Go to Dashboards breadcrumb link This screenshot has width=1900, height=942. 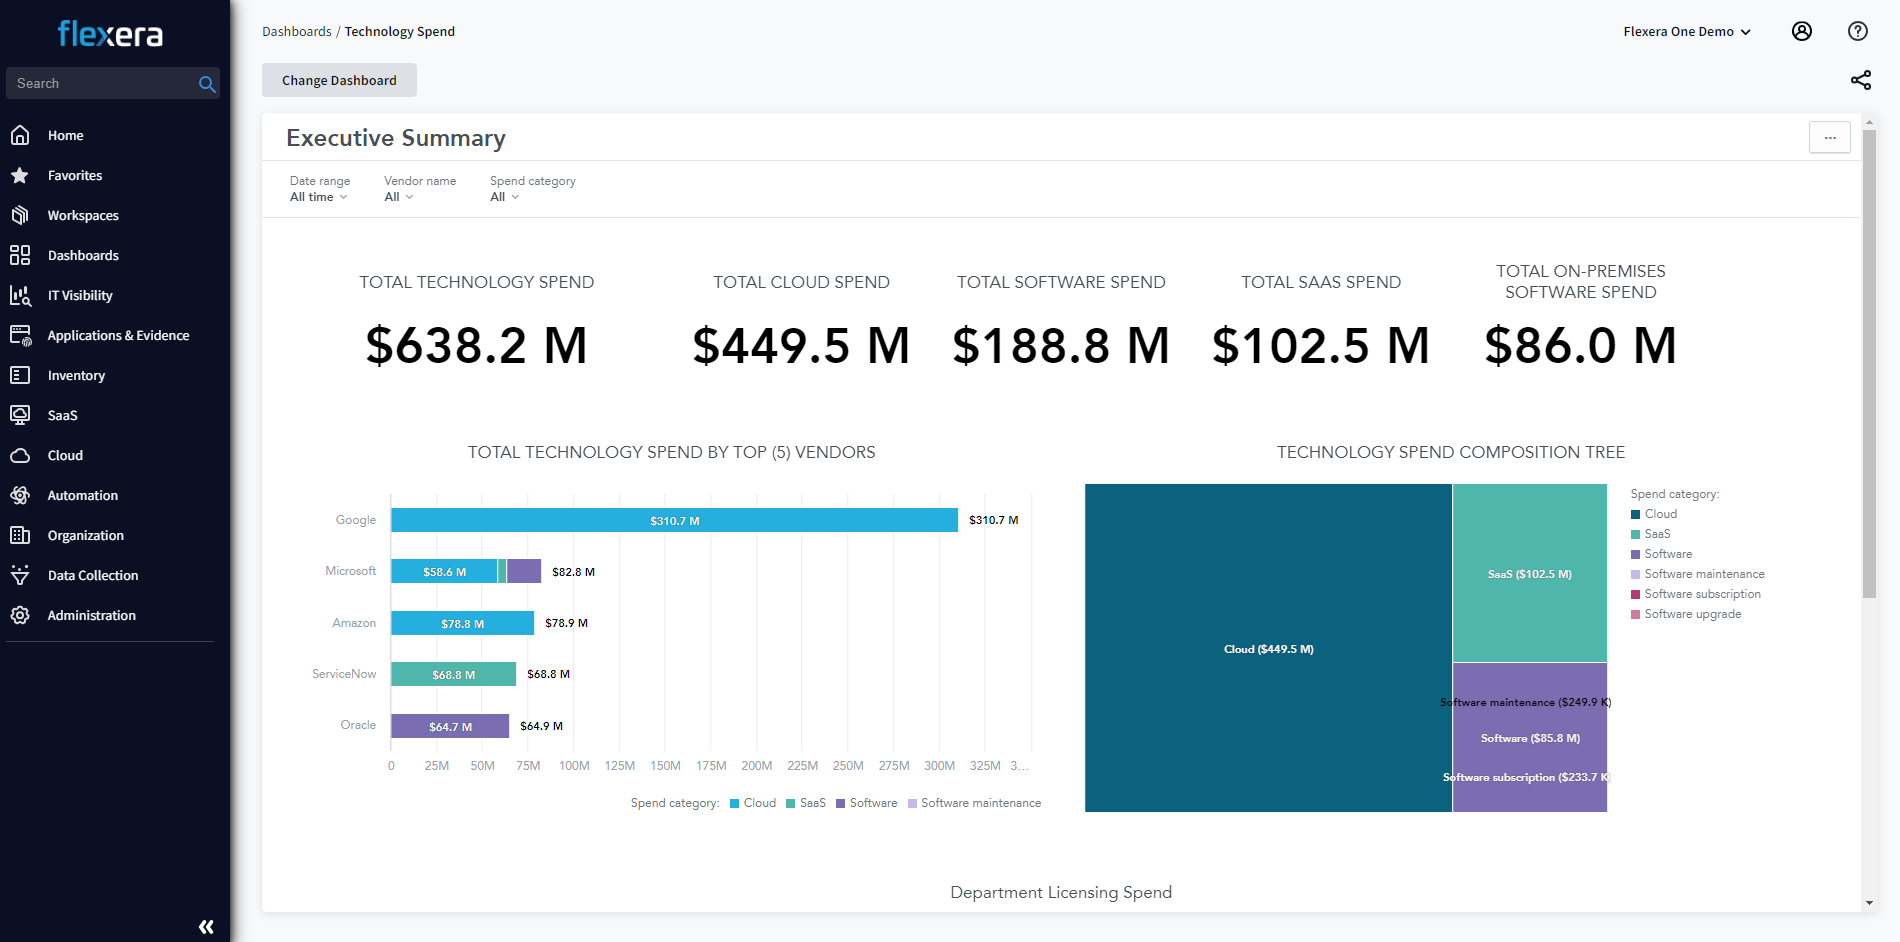click(x=296, y=31)
